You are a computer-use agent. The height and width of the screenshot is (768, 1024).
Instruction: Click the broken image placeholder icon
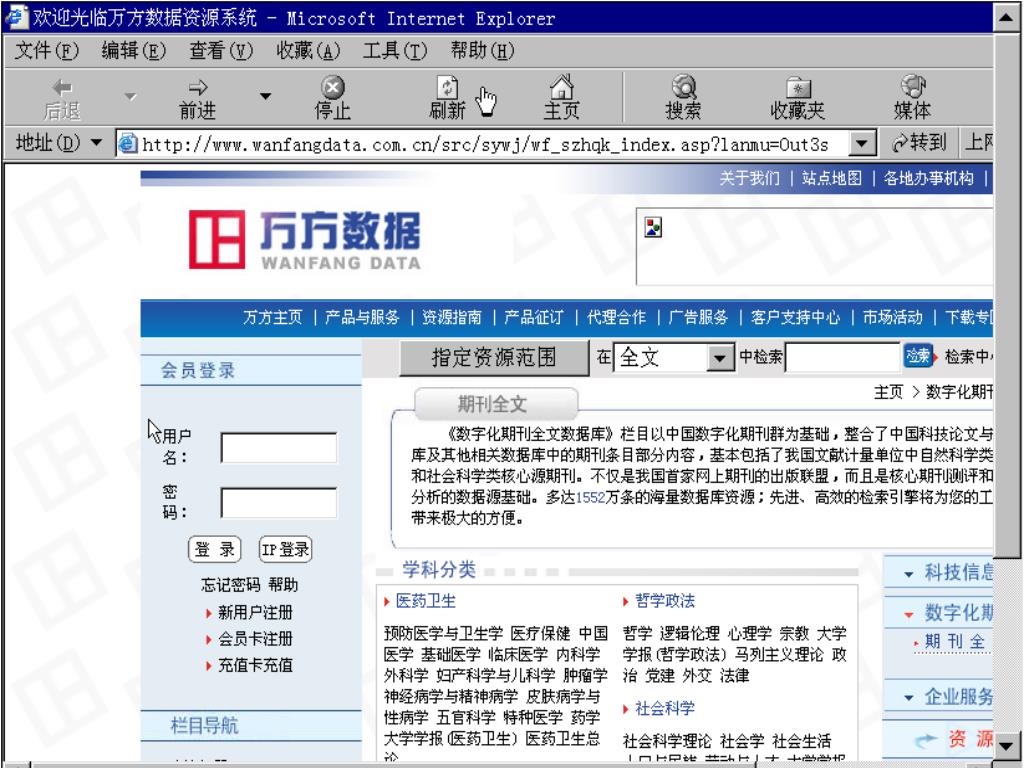pyautogui.click(x=653, y=227)
